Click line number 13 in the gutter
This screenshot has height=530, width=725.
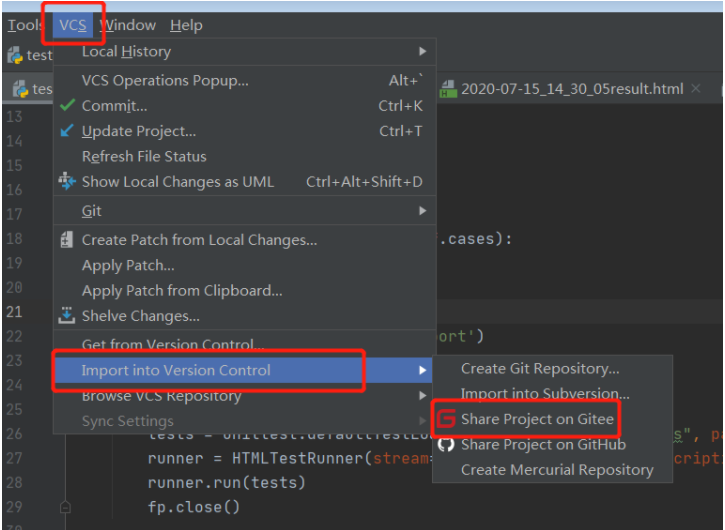(x=14, y=117)
